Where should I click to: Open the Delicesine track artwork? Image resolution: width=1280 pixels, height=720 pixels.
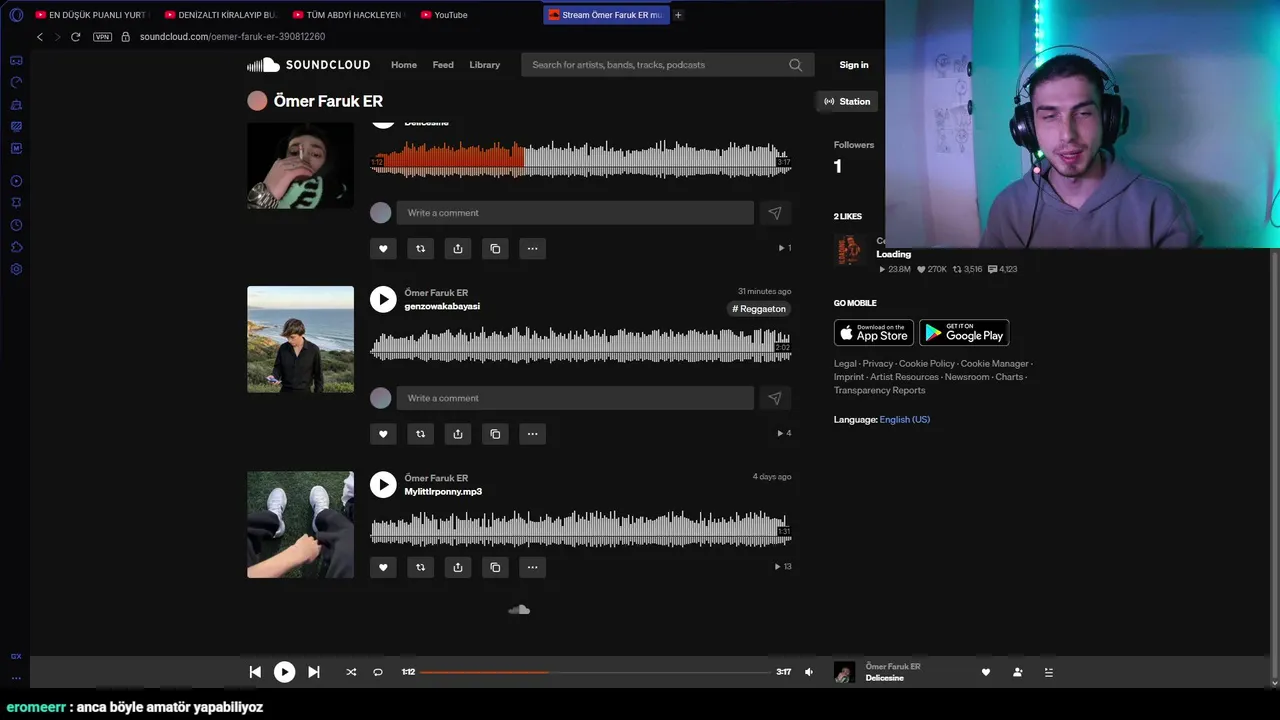click(x=300, y=166)
